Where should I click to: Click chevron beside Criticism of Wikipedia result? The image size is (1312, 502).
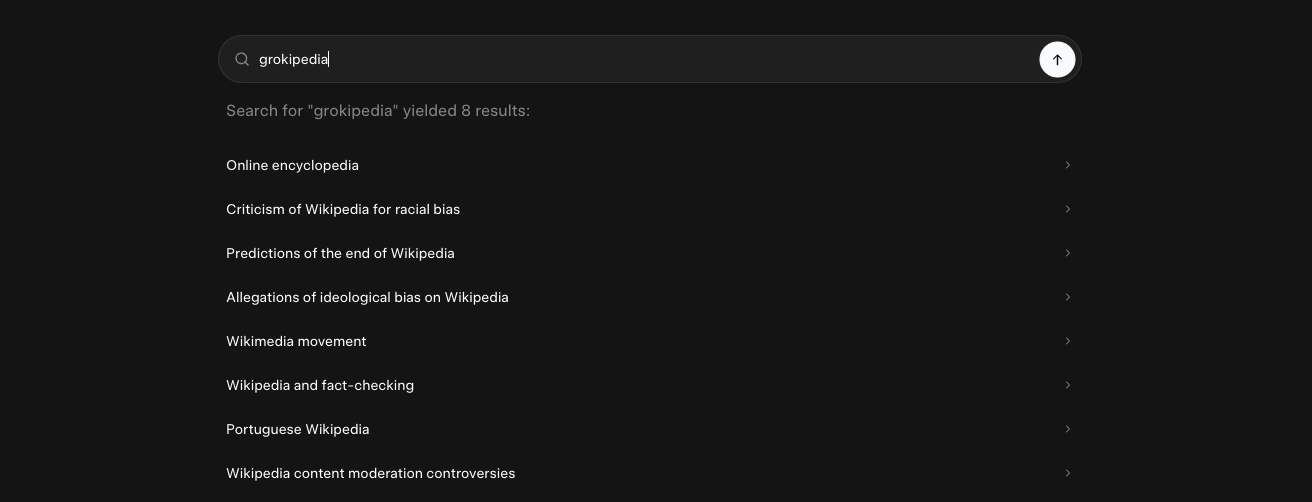point(1067,209)
